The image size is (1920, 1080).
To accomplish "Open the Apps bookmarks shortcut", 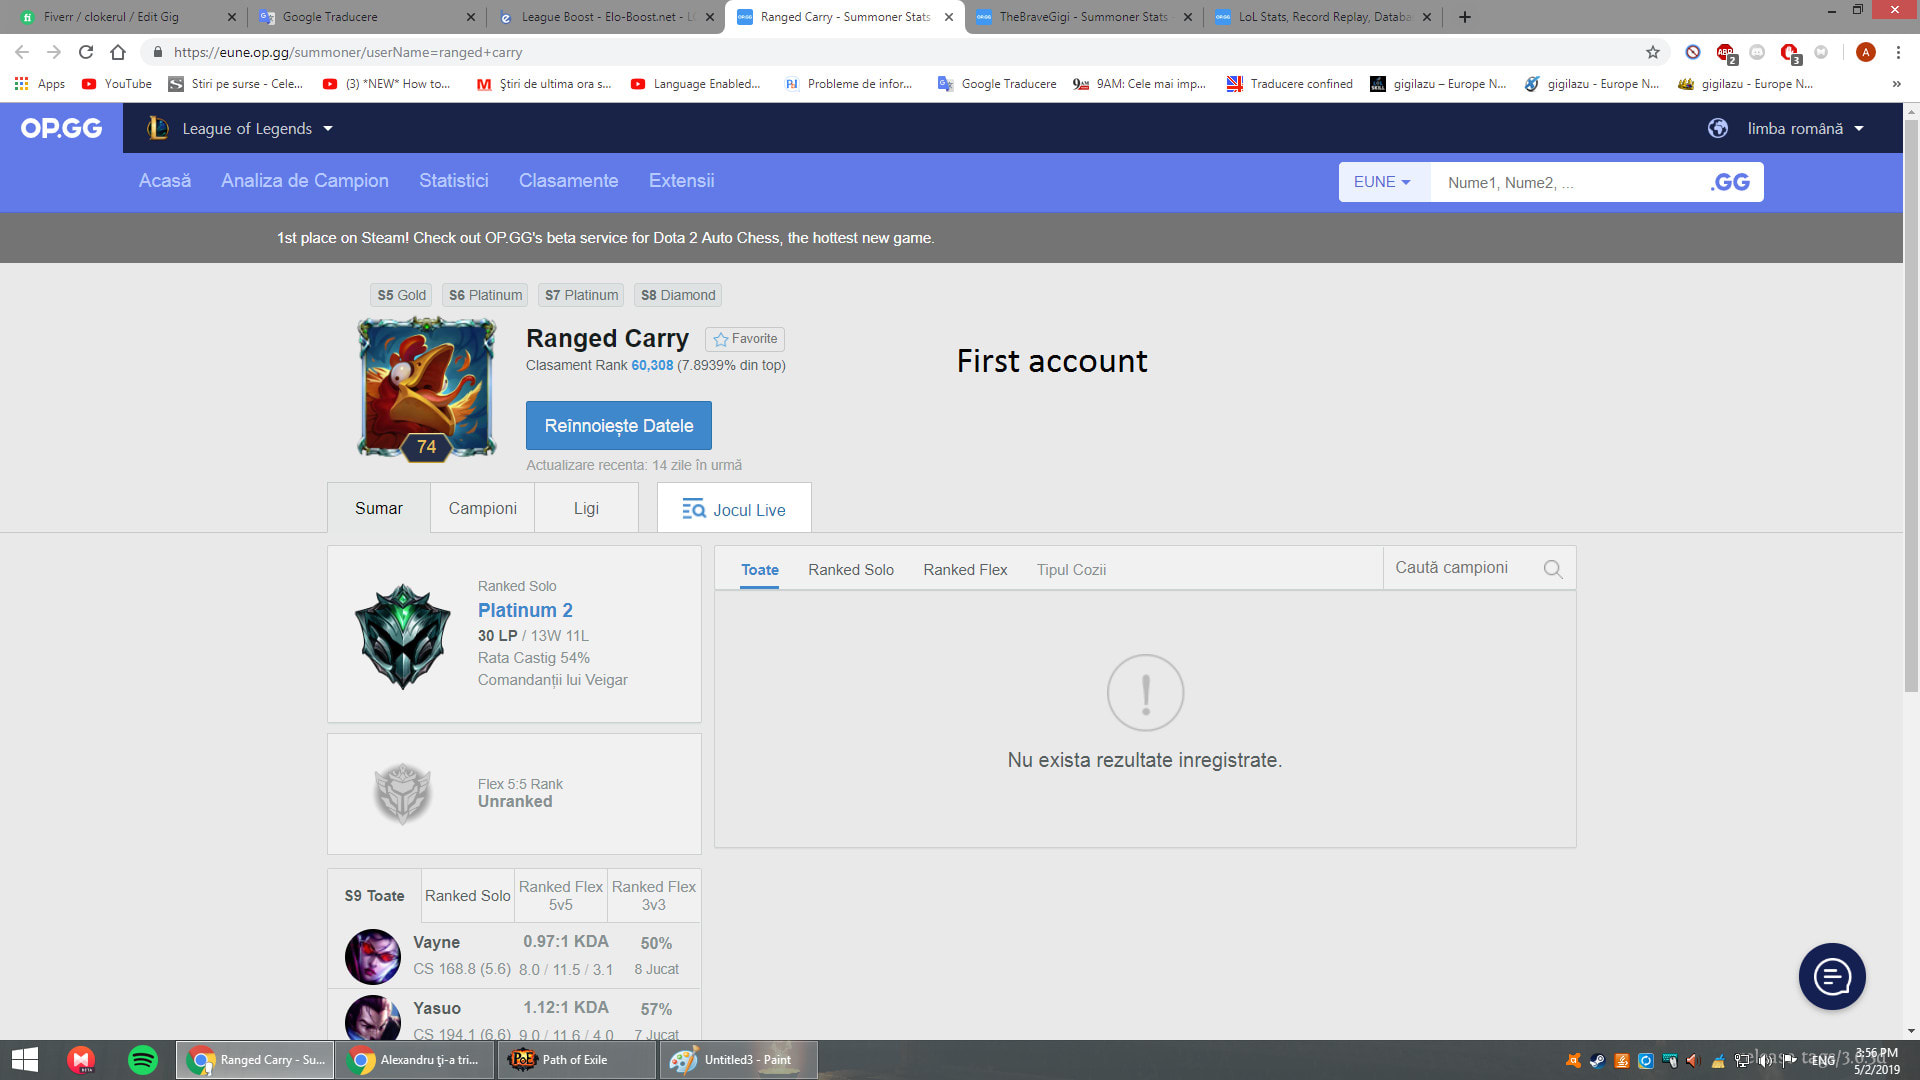I will click(x=40, y=84).
